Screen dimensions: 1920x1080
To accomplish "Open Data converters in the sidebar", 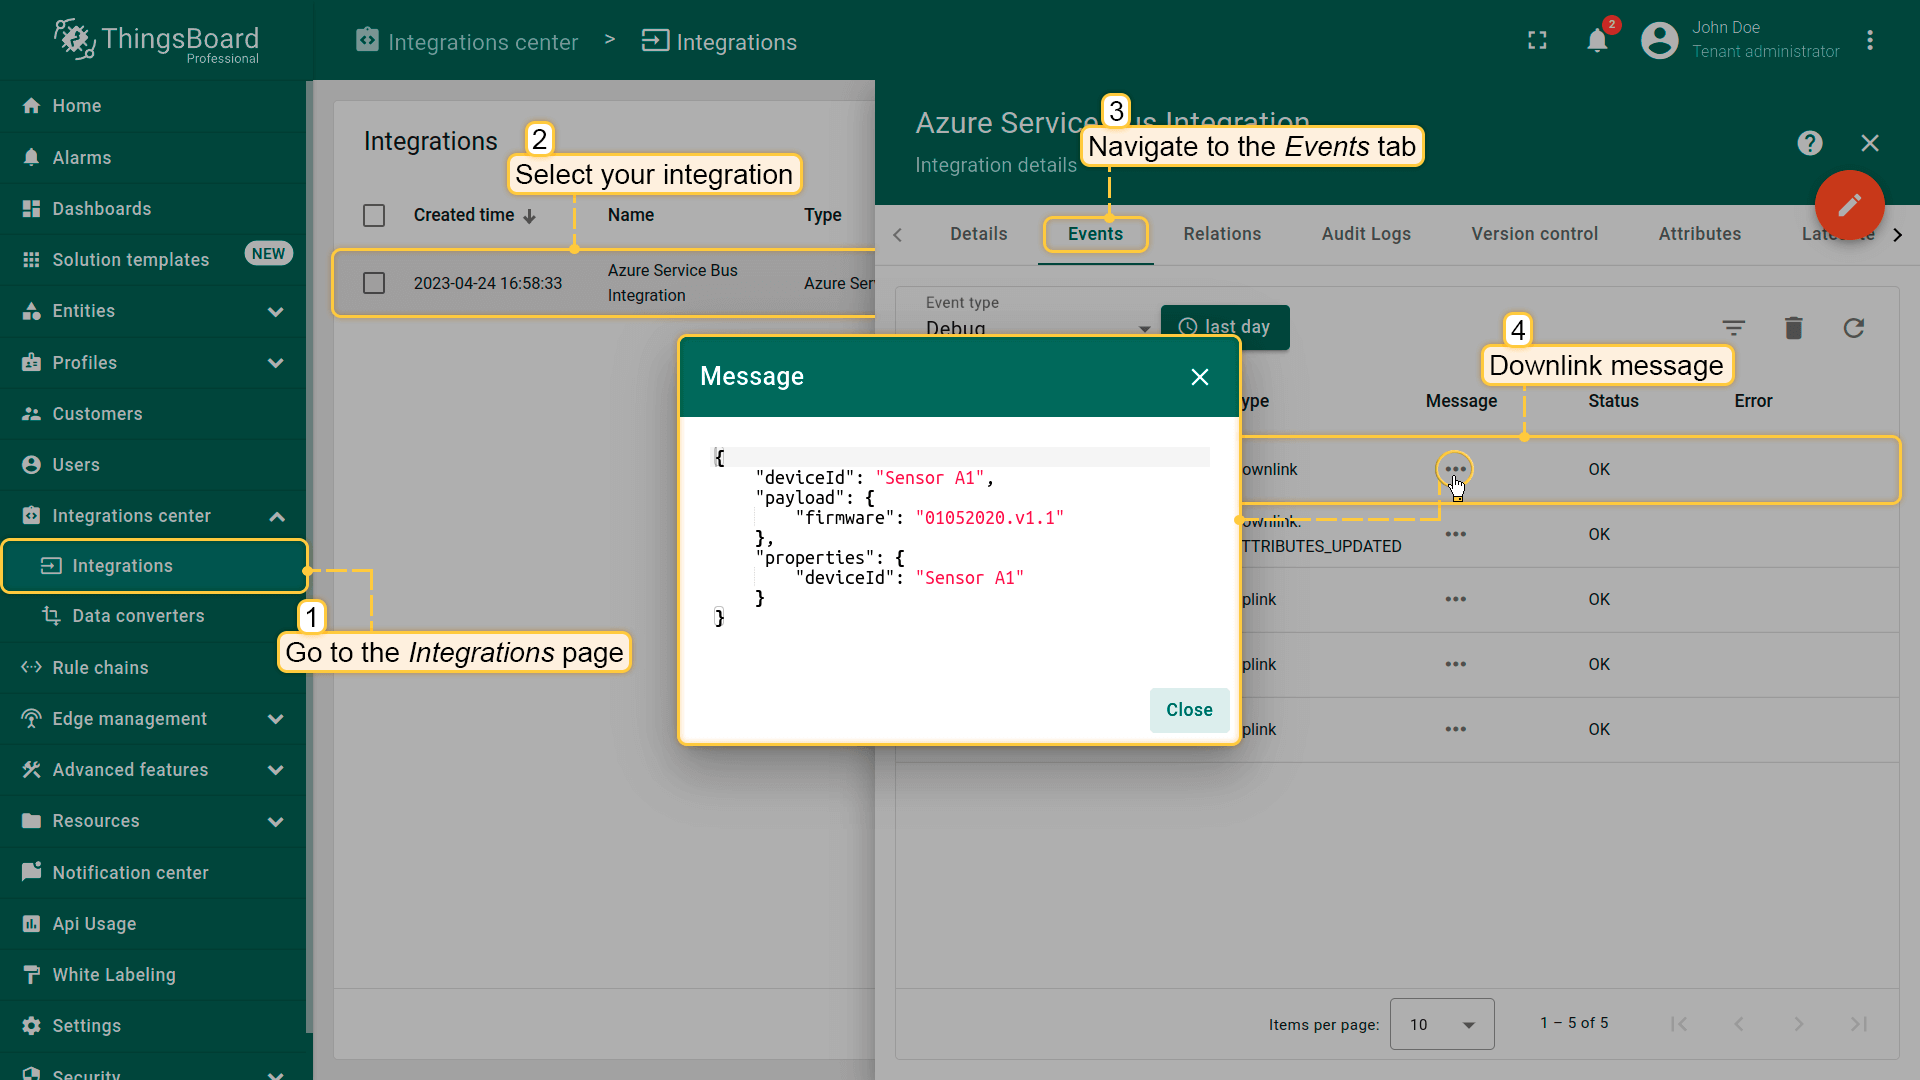I will pyautogui.click(x=138, y=616).
